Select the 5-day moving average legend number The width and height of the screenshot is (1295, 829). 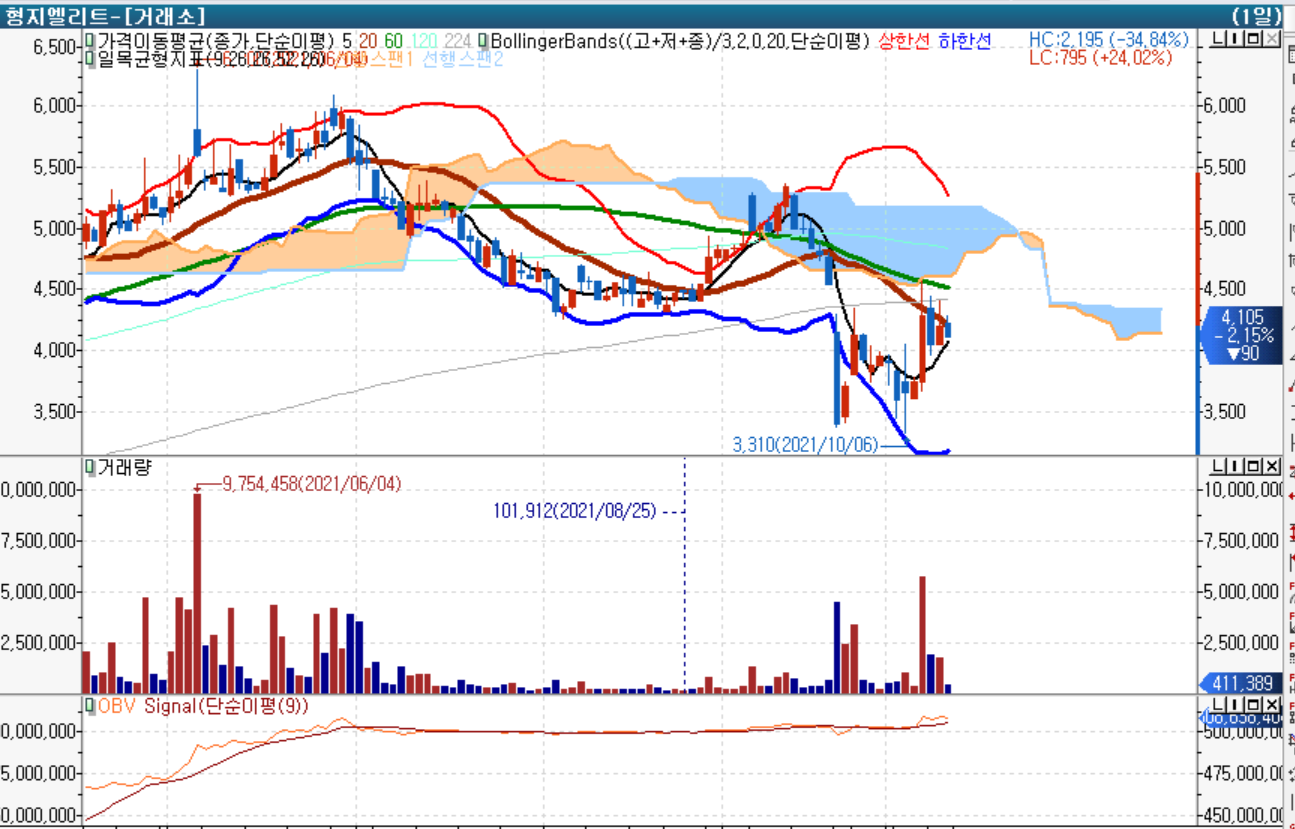click(x=346, y=41)
